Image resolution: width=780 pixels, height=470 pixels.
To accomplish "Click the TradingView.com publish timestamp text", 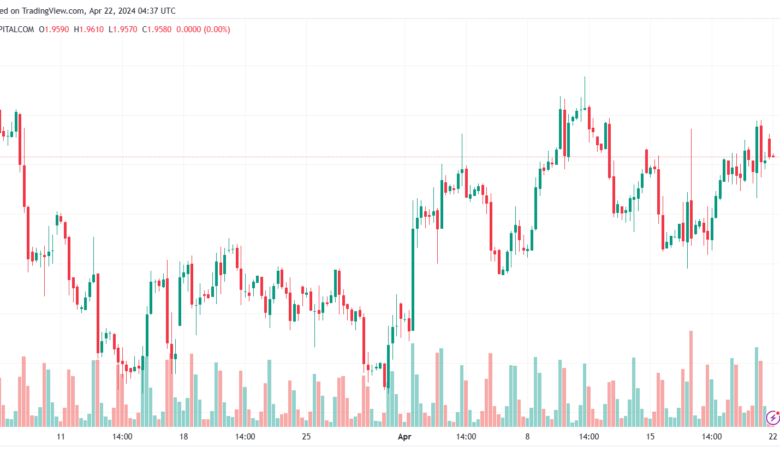I will [x=88, y=10].
